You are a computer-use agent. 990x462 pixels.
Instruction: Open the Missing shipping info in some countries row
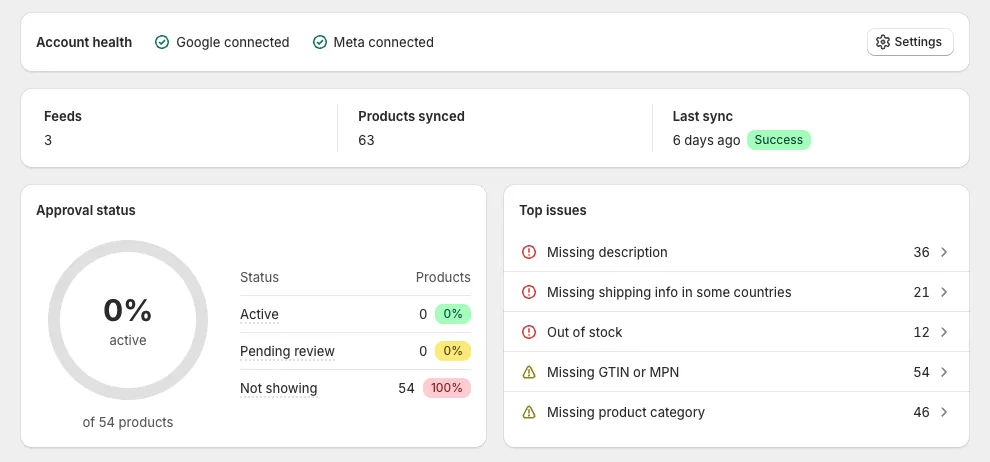[x=736, y=292]
